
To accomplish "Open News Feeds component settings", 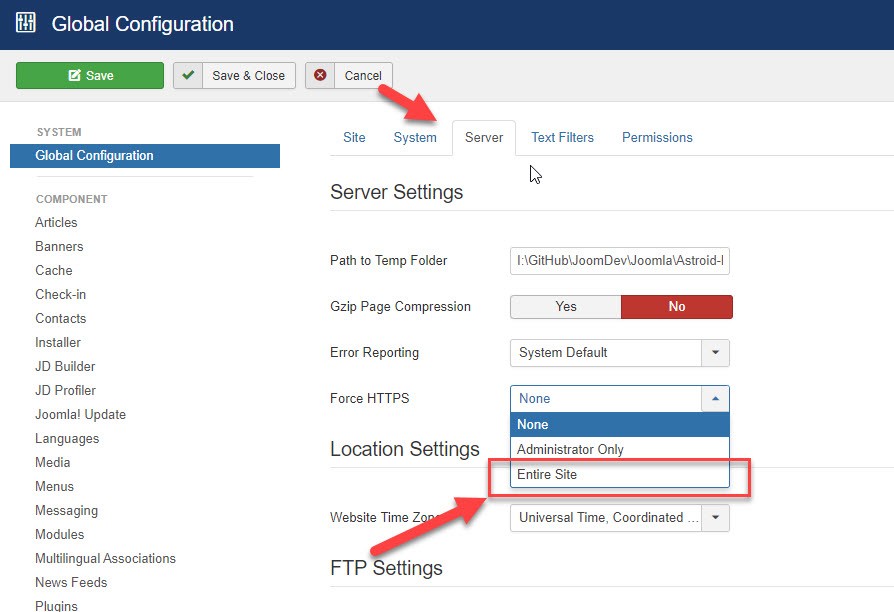I will pyautogui.click(x=71, y=582).
